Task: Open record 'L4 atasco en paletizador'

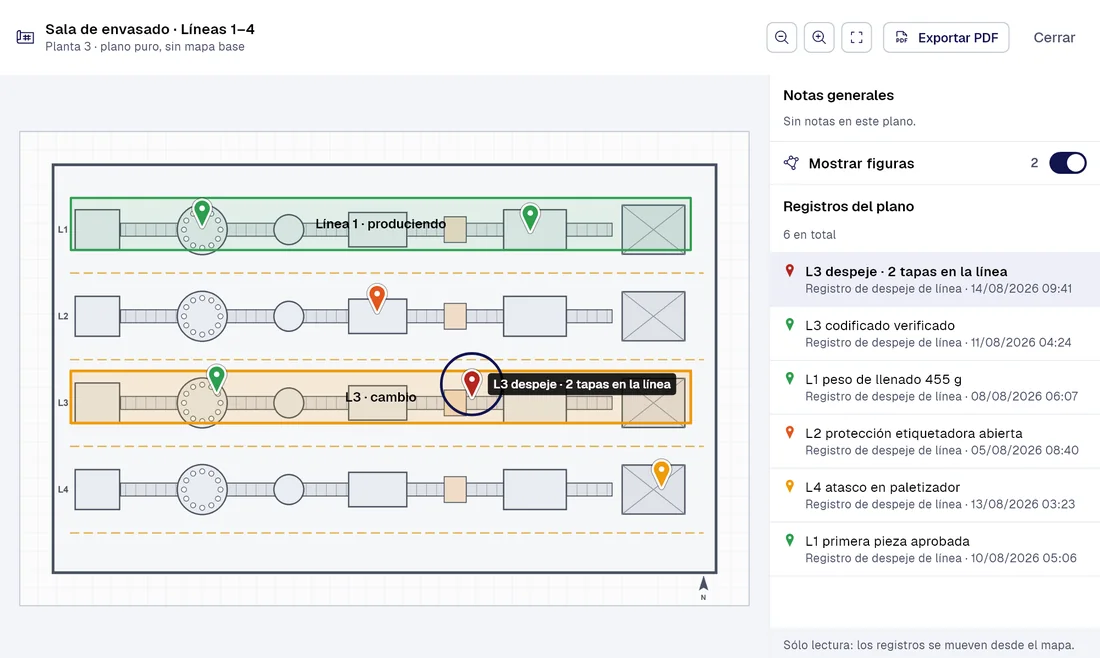Action: [934, 495]
